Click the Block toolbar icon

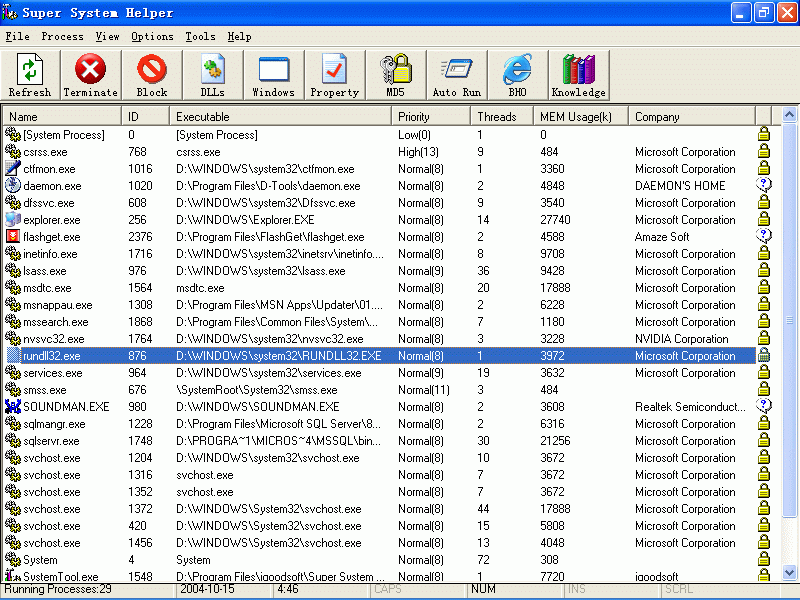(152, 75)
